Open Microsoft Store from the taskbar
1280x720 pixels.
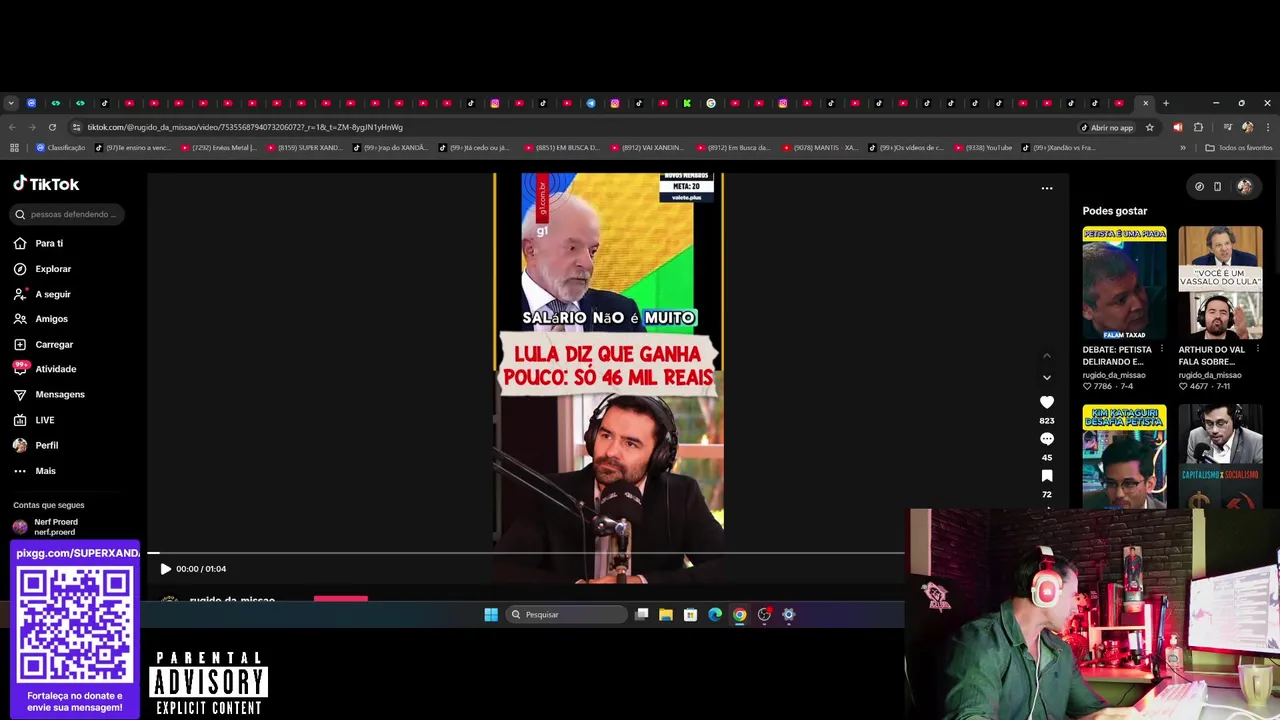coord(690,614)
